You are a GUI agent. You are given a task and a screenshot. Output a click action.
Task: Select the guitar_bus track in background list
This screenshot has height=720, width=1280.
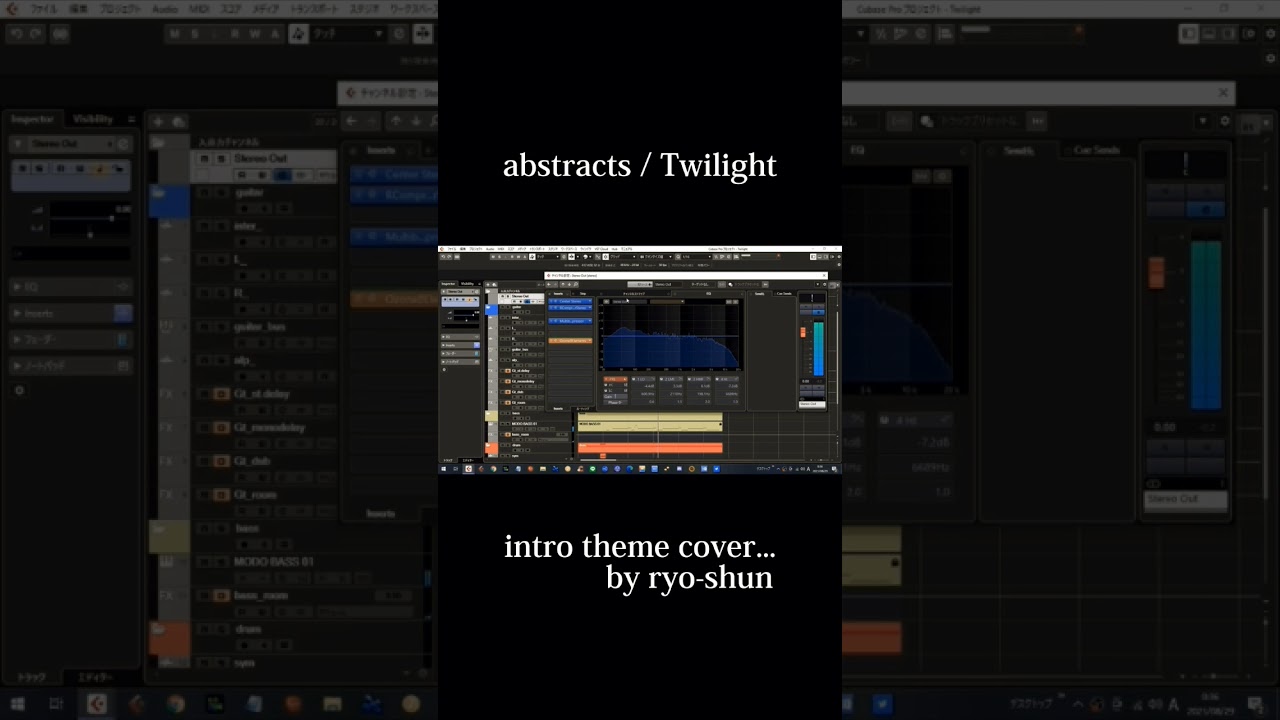tap(262, 327)
